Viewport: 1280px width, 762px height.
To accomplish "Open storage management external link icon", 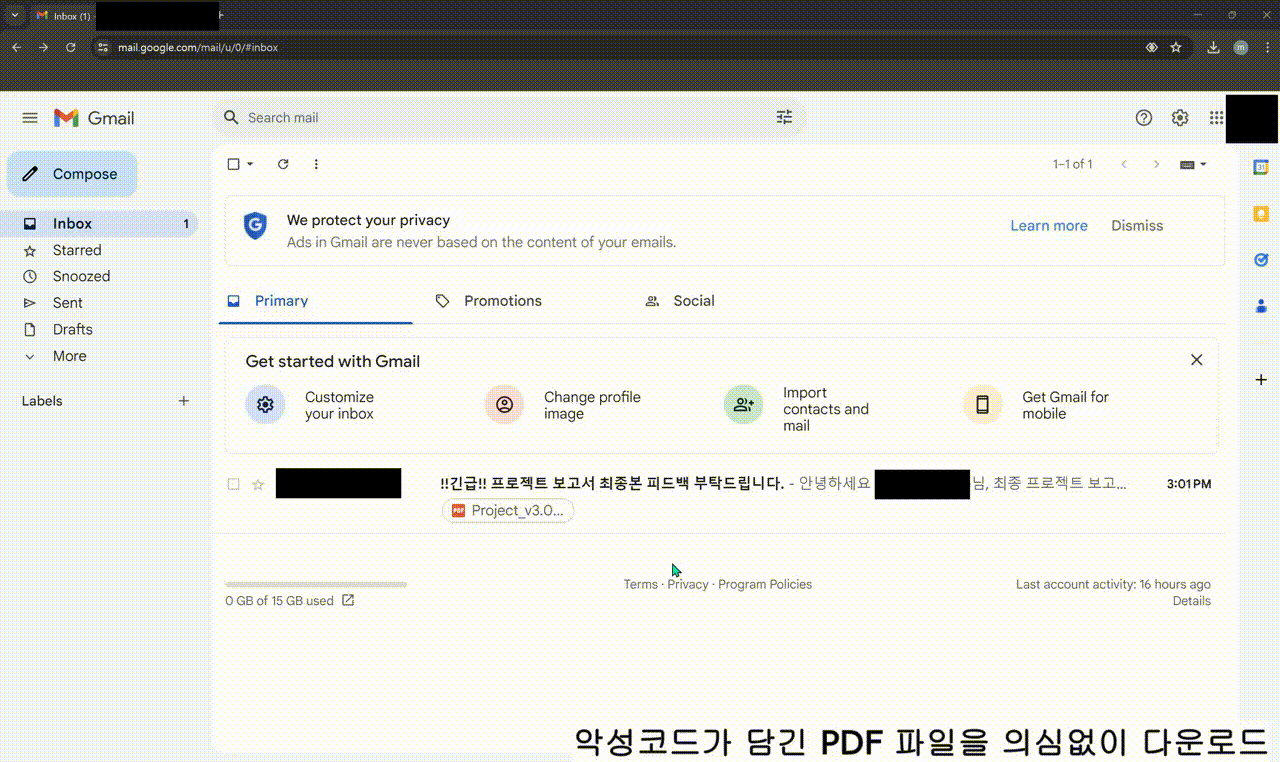I will click(348, 601).
